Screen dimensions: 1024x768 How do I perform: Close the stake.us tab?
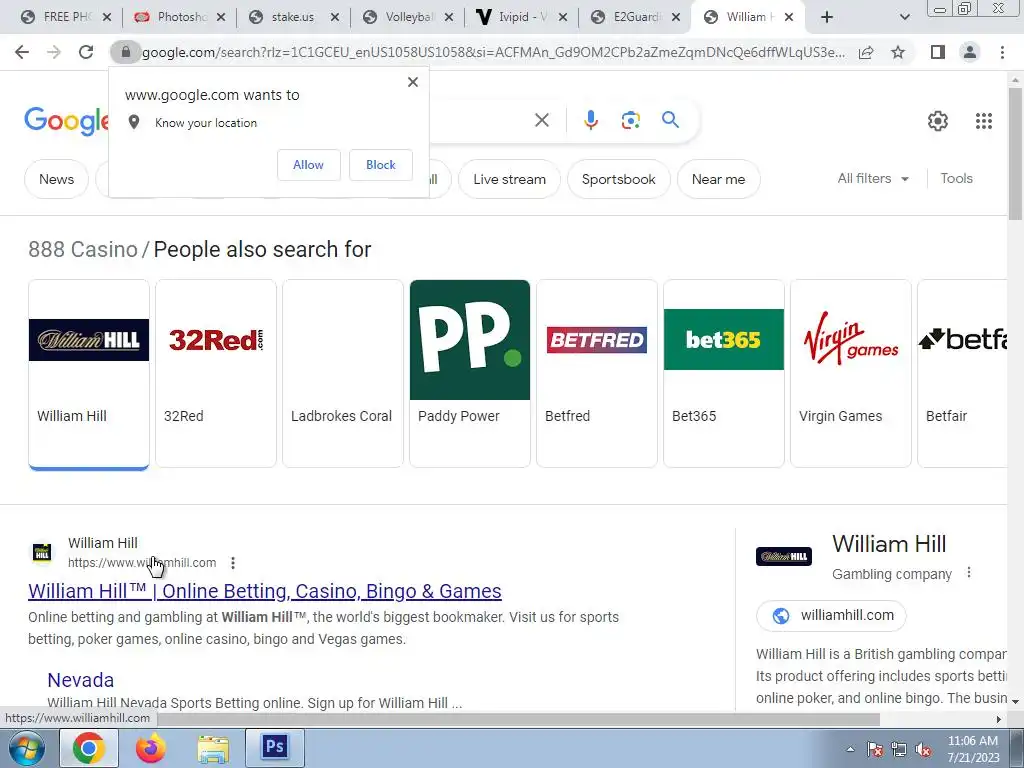tap(335, 18)
